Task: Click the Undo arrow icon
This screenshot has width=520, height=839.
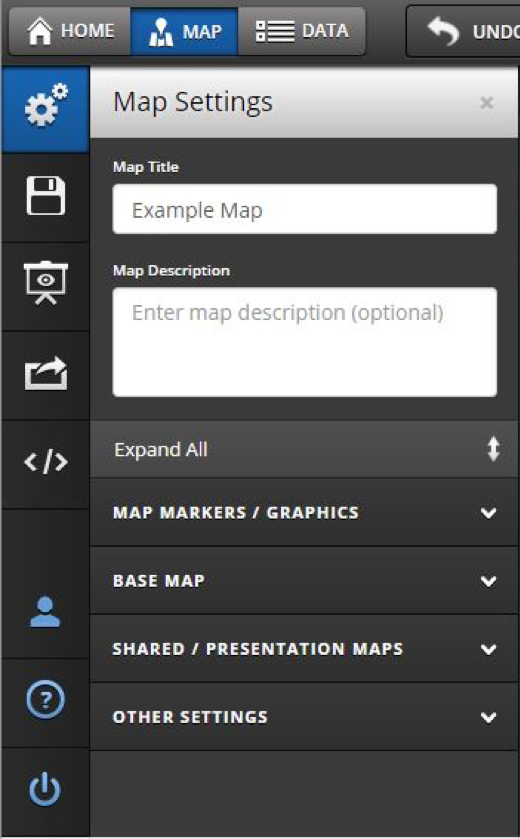Action: click(443, 31)
